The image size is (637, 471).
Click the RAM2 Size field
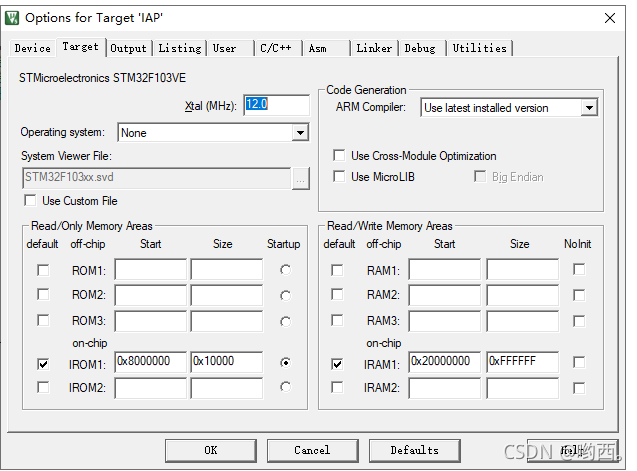(x=522, y=295)
